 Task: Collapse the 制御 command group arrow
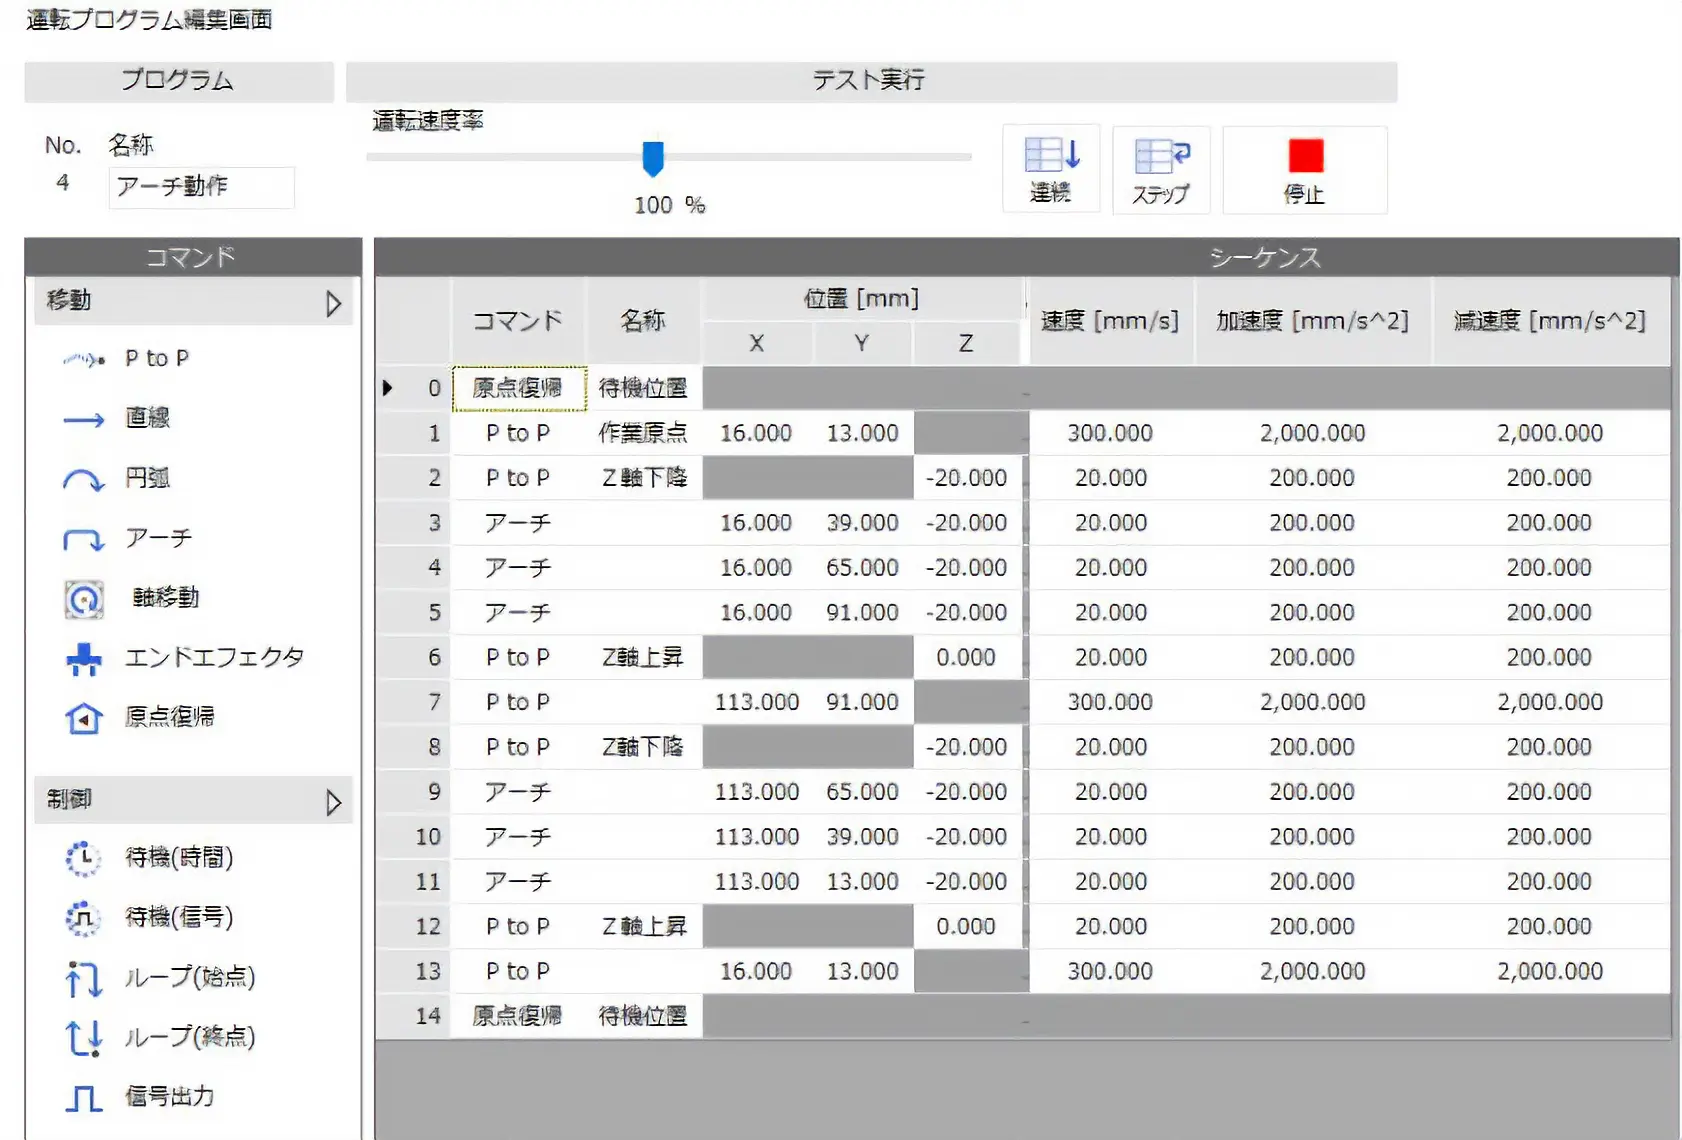[333, 802]
